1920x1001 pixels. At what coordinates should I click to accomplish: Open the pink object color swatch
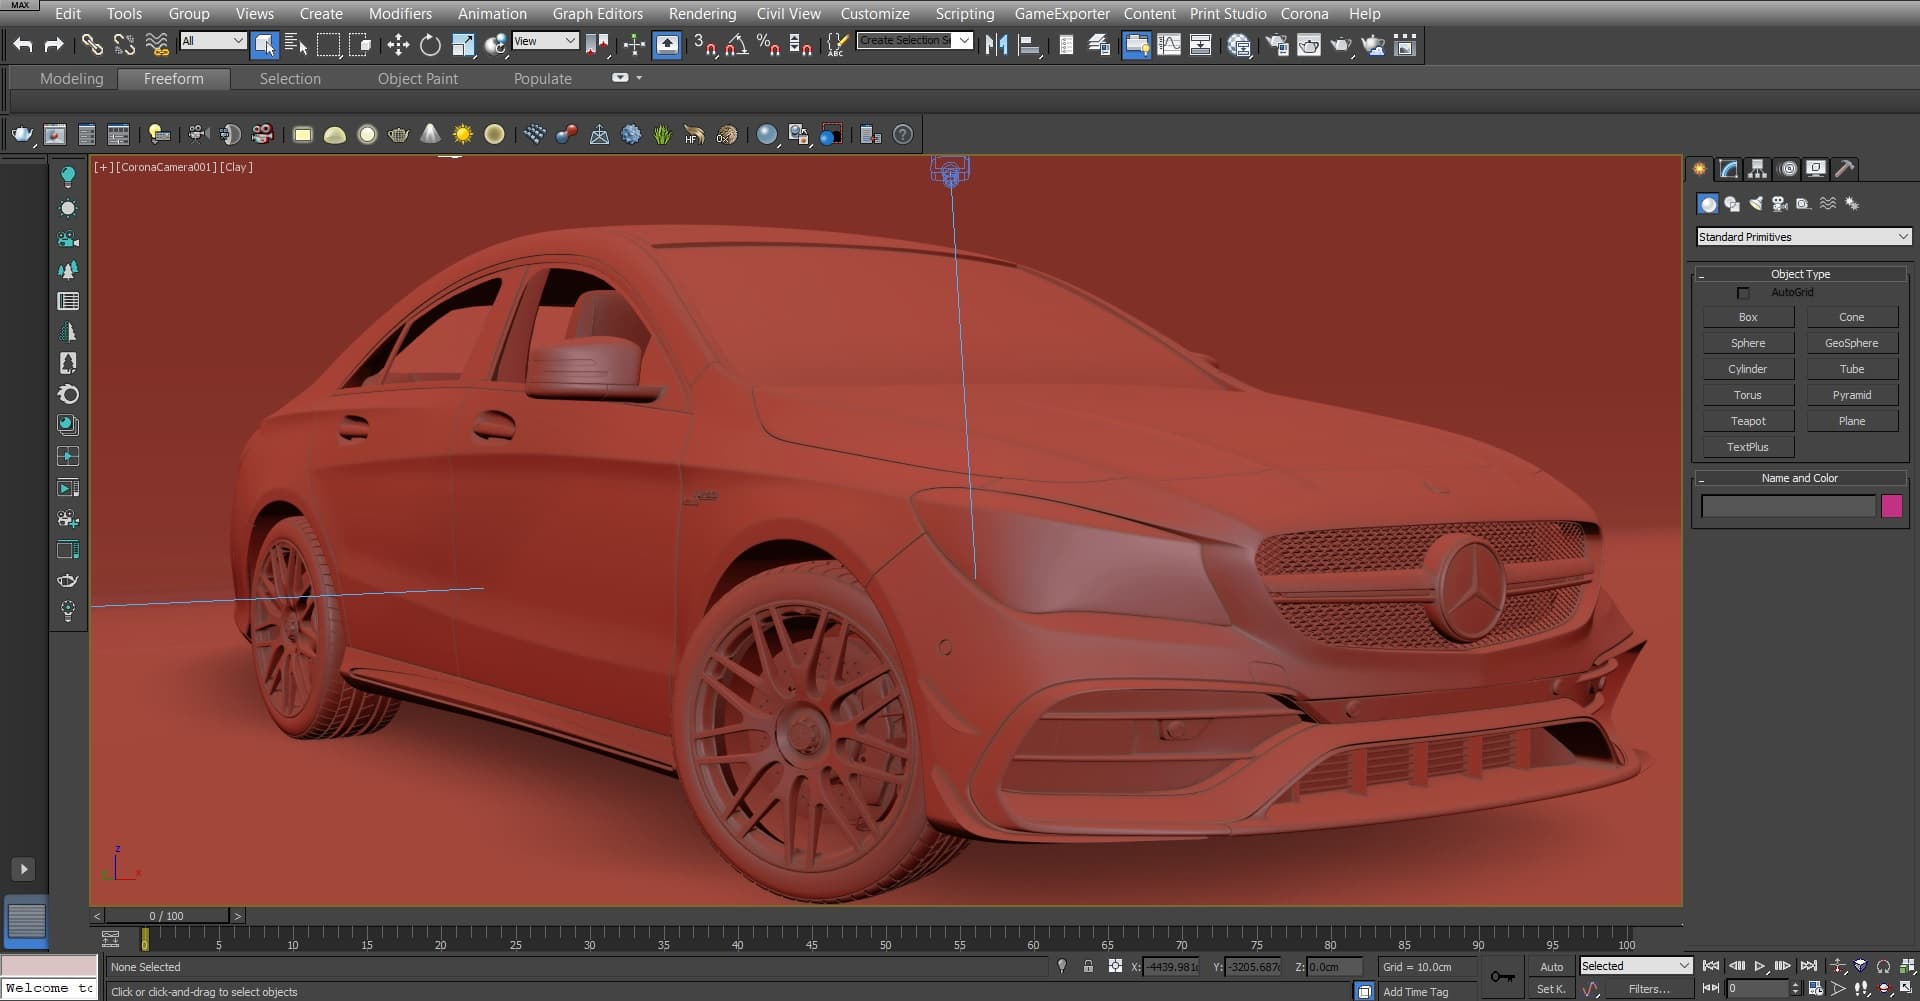(x=1891, y=506)
